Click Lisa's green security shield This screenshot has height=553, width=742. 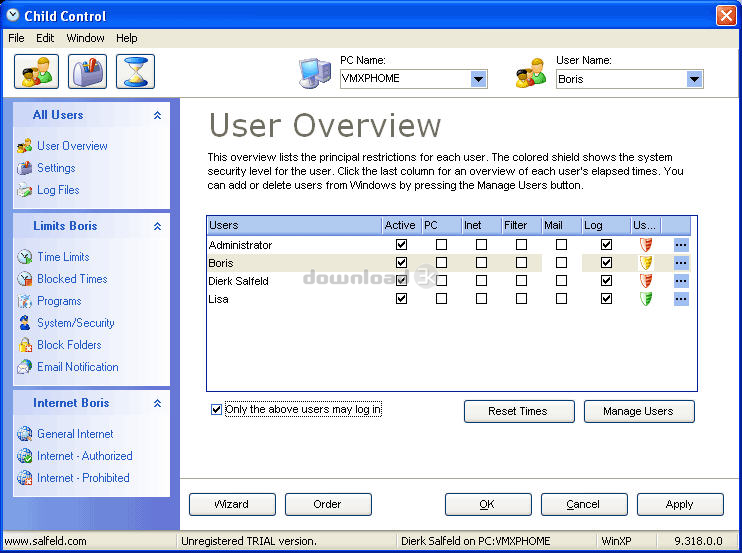646,299
